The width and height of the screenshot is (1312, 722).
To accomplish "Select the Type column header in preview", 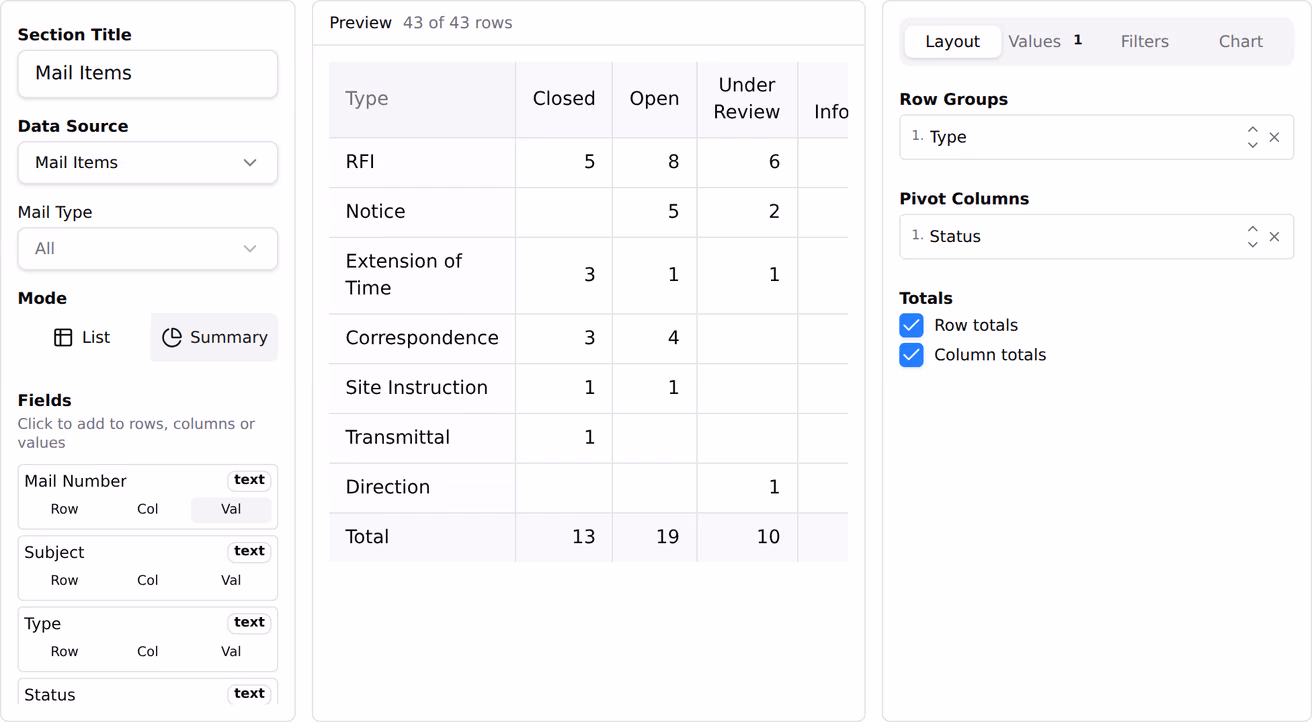I will [422, 99].
